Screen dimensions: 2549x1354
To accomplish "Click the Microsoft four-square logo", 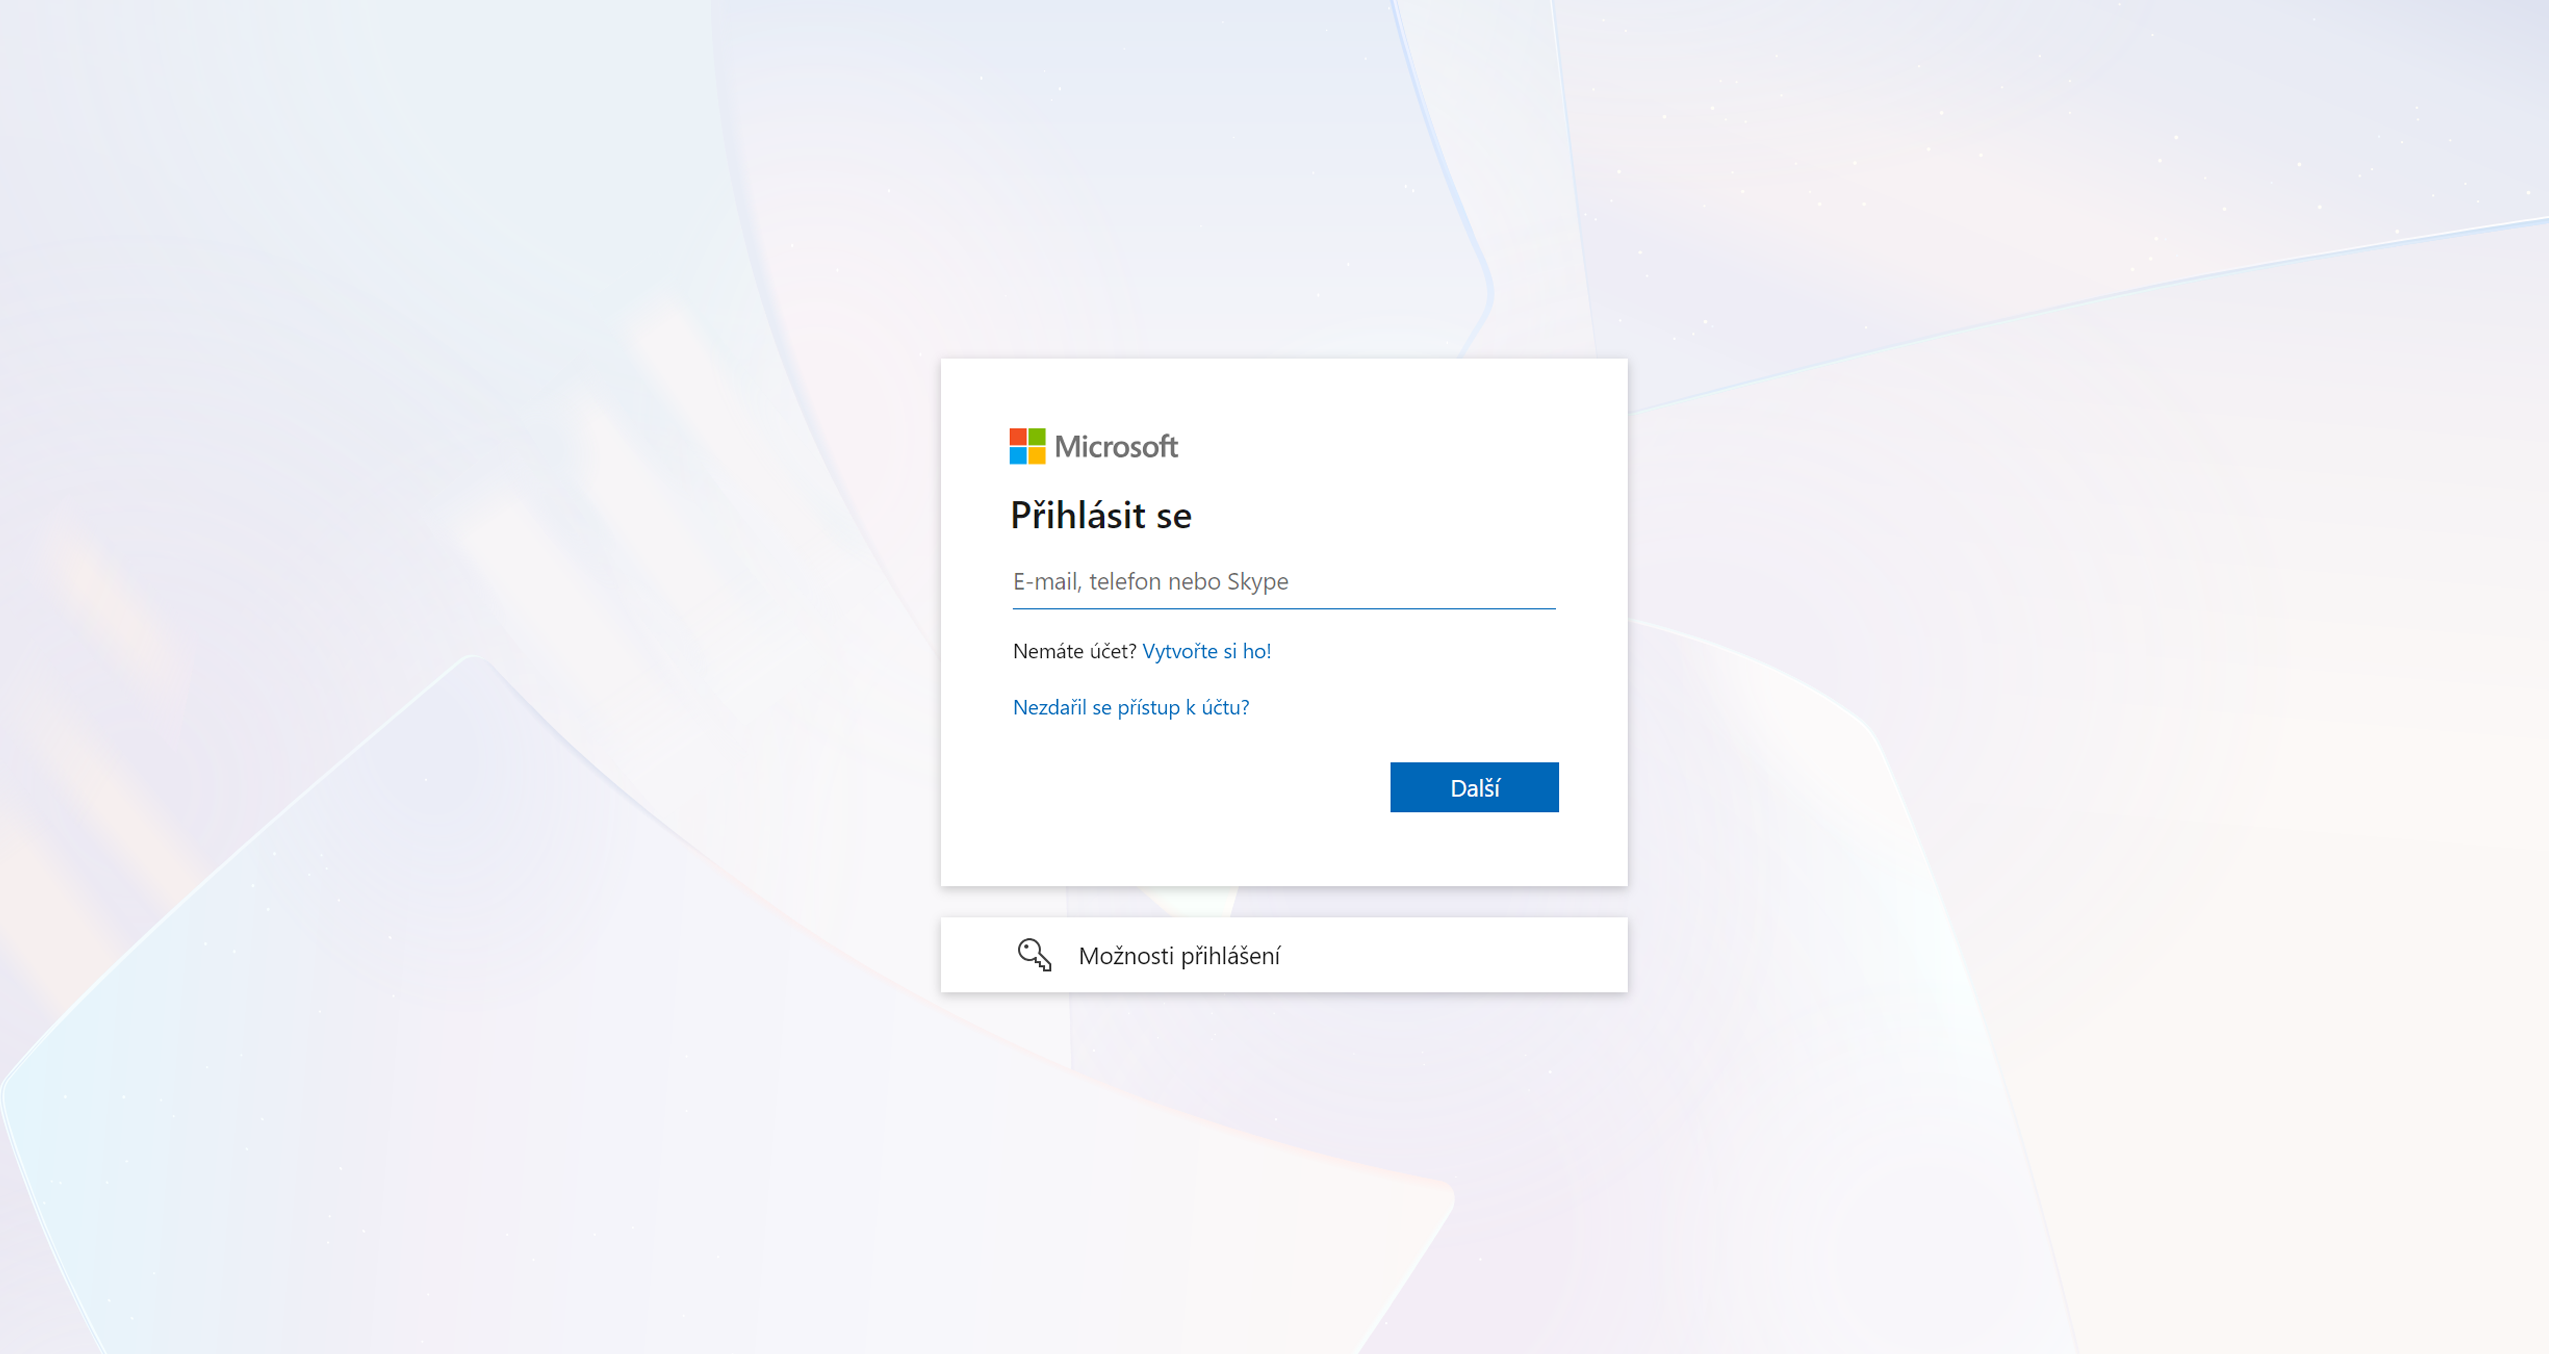I will coord(1027,446).
